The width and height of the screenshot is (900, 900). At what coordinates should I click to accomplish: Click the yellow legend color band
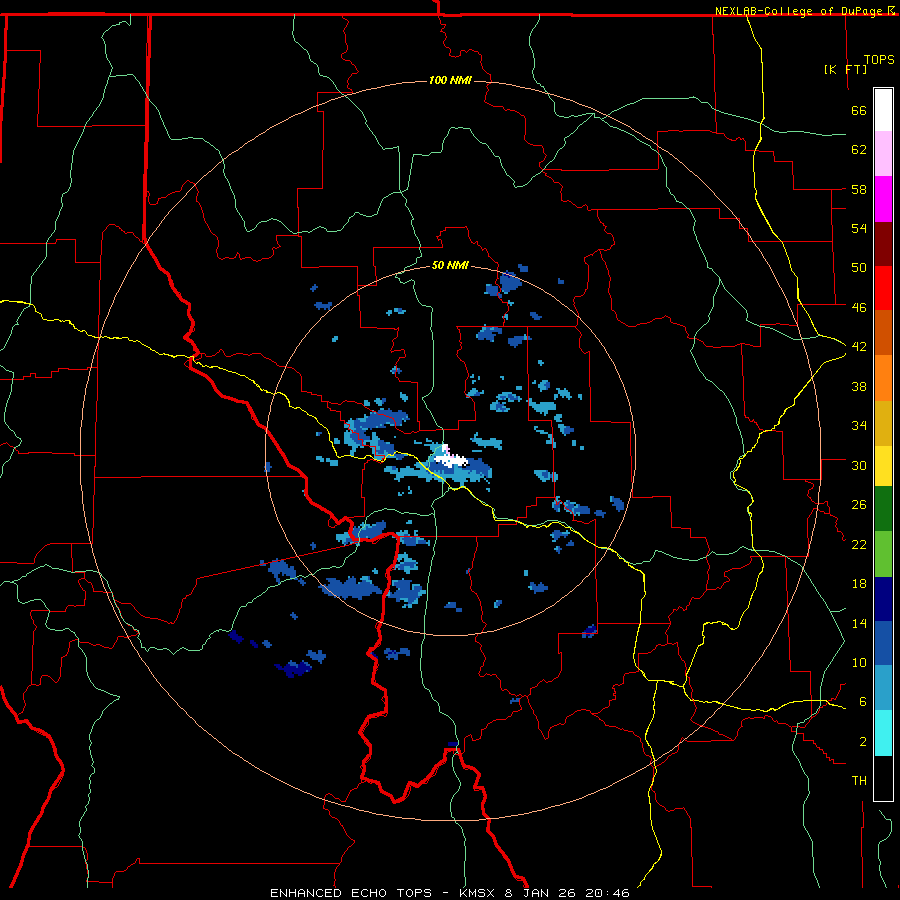point(883,465)
